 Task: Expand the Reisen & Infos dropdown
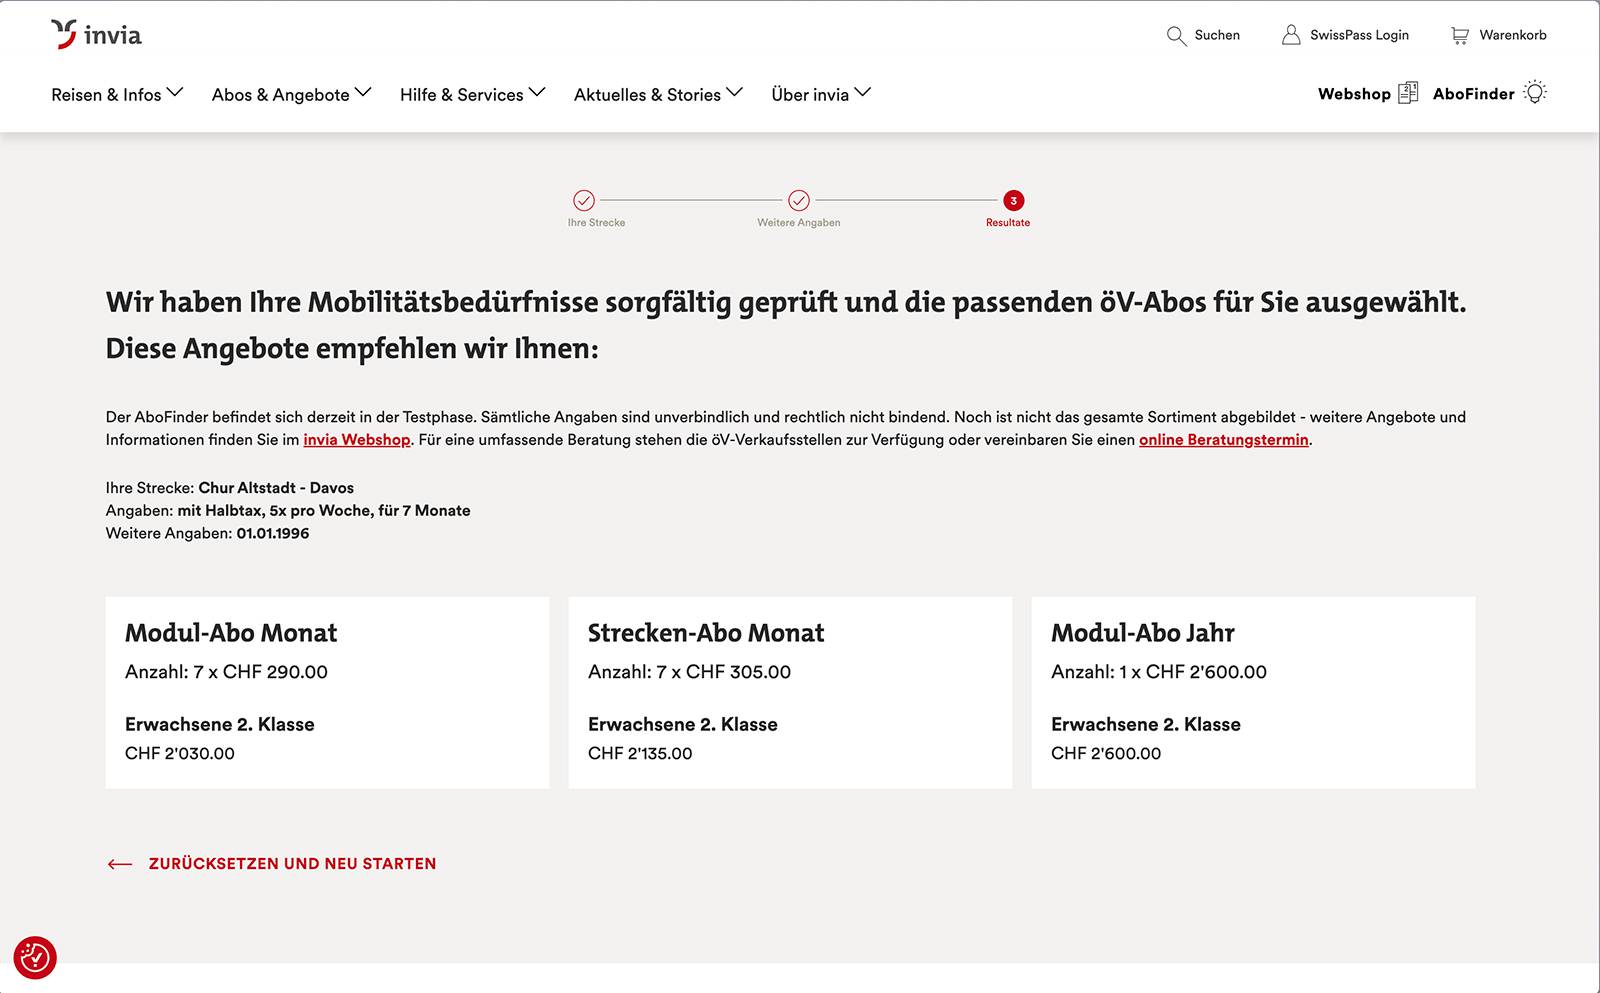point(117,94)
